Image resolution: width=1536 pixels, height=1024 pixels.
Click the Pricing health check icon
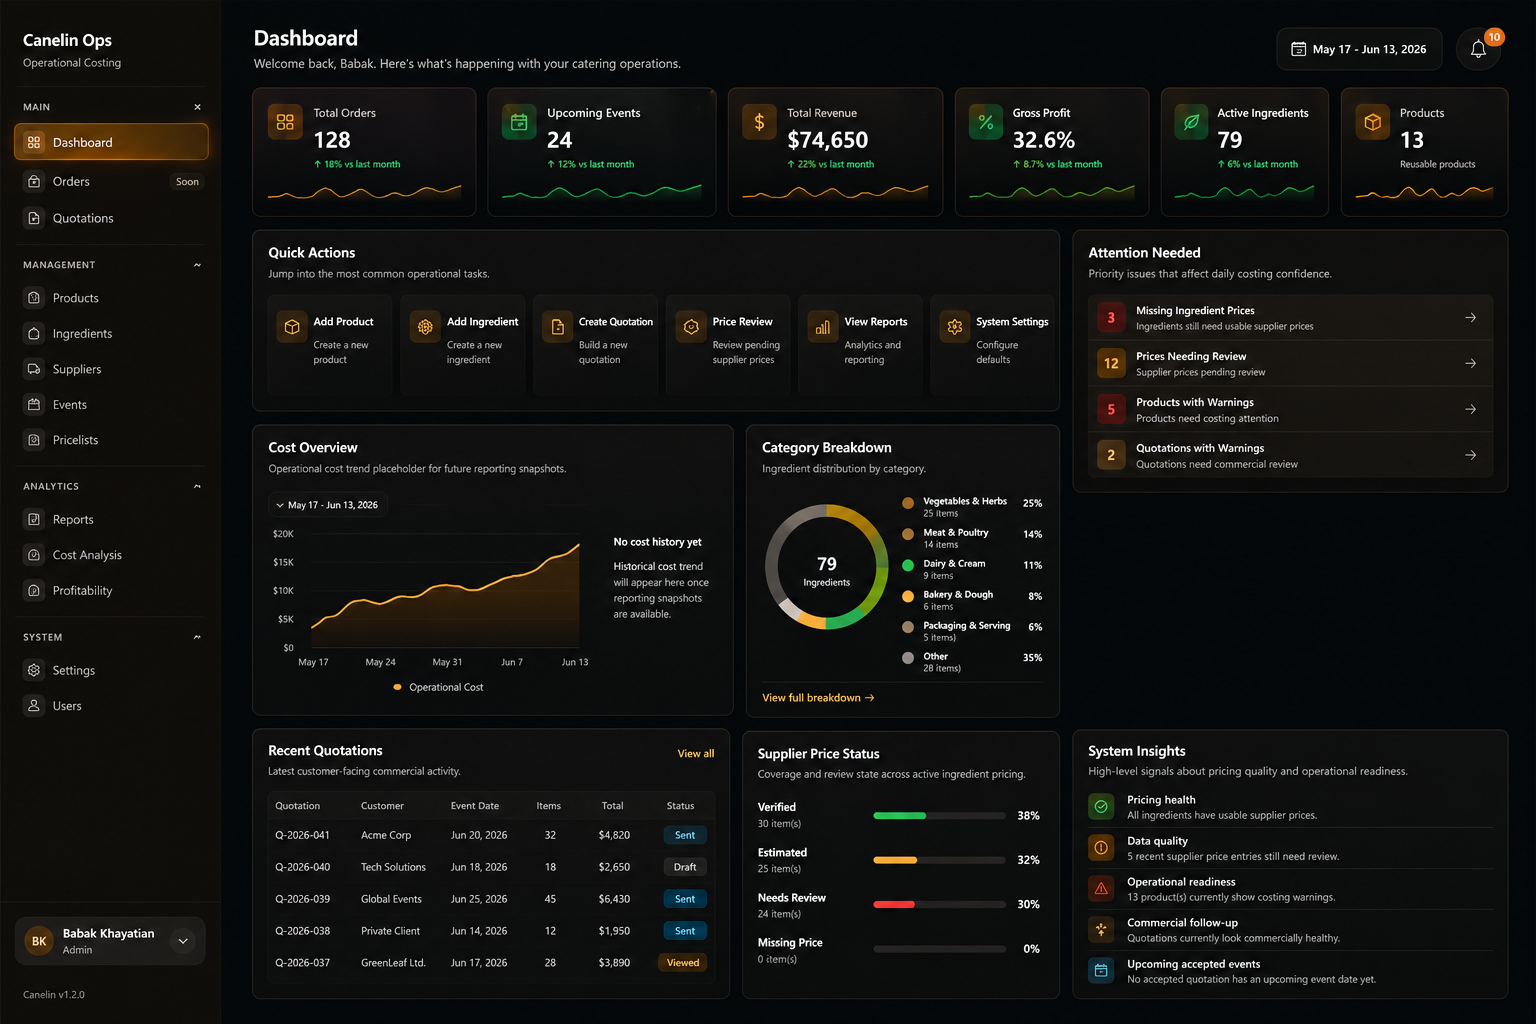click(x=1101, y=806)
